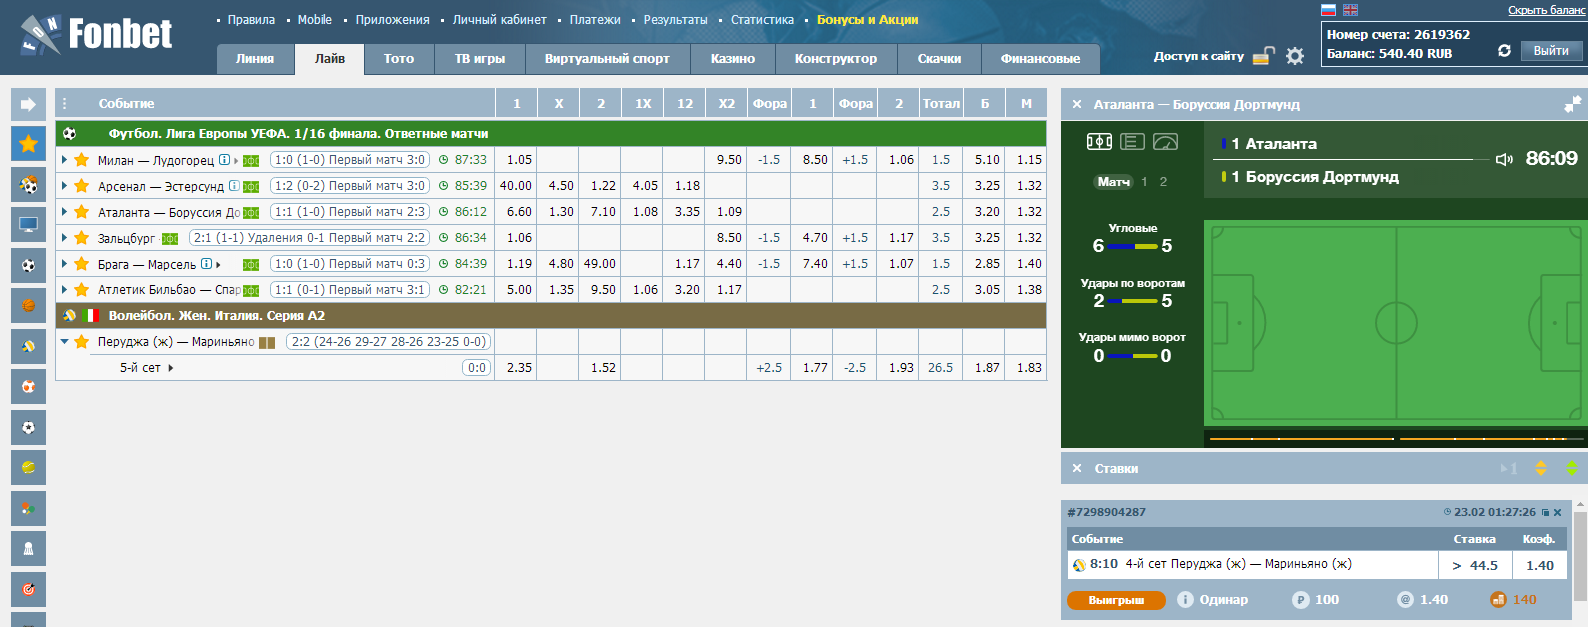Open the Скачки tab

(x=940, y=59)
